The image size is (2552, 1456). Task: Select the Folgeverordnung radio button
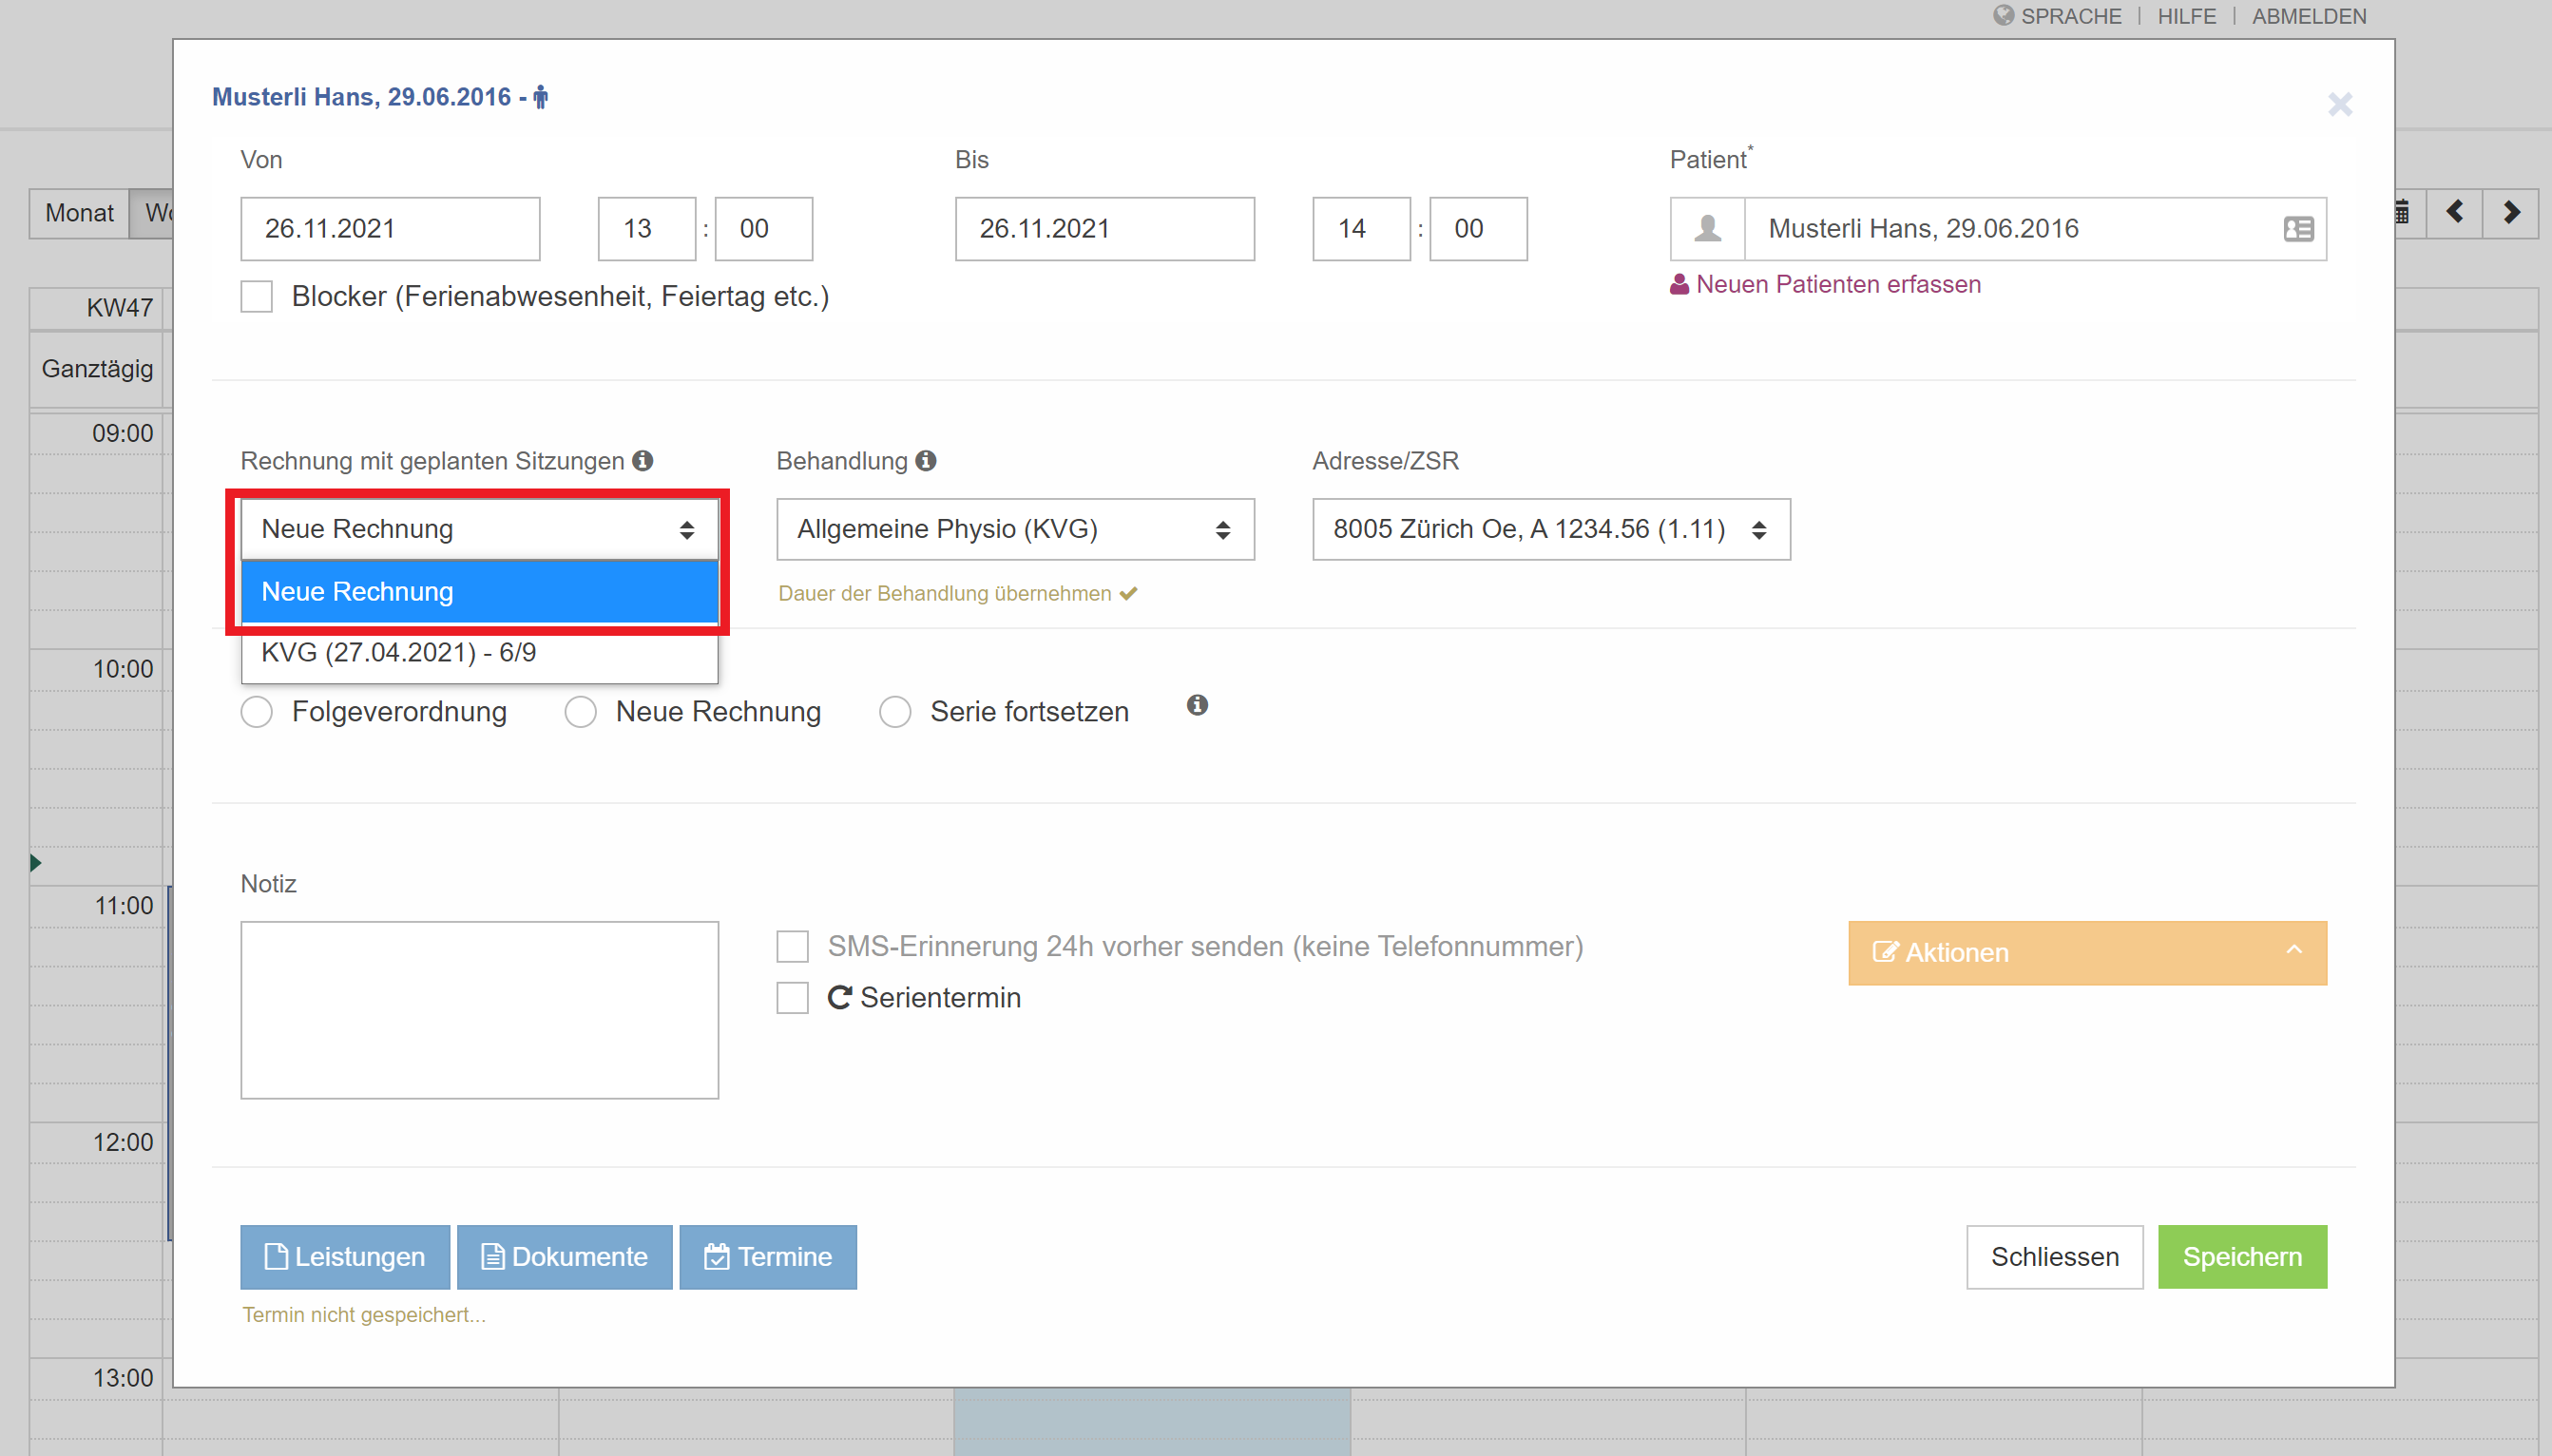click(257, 712)
